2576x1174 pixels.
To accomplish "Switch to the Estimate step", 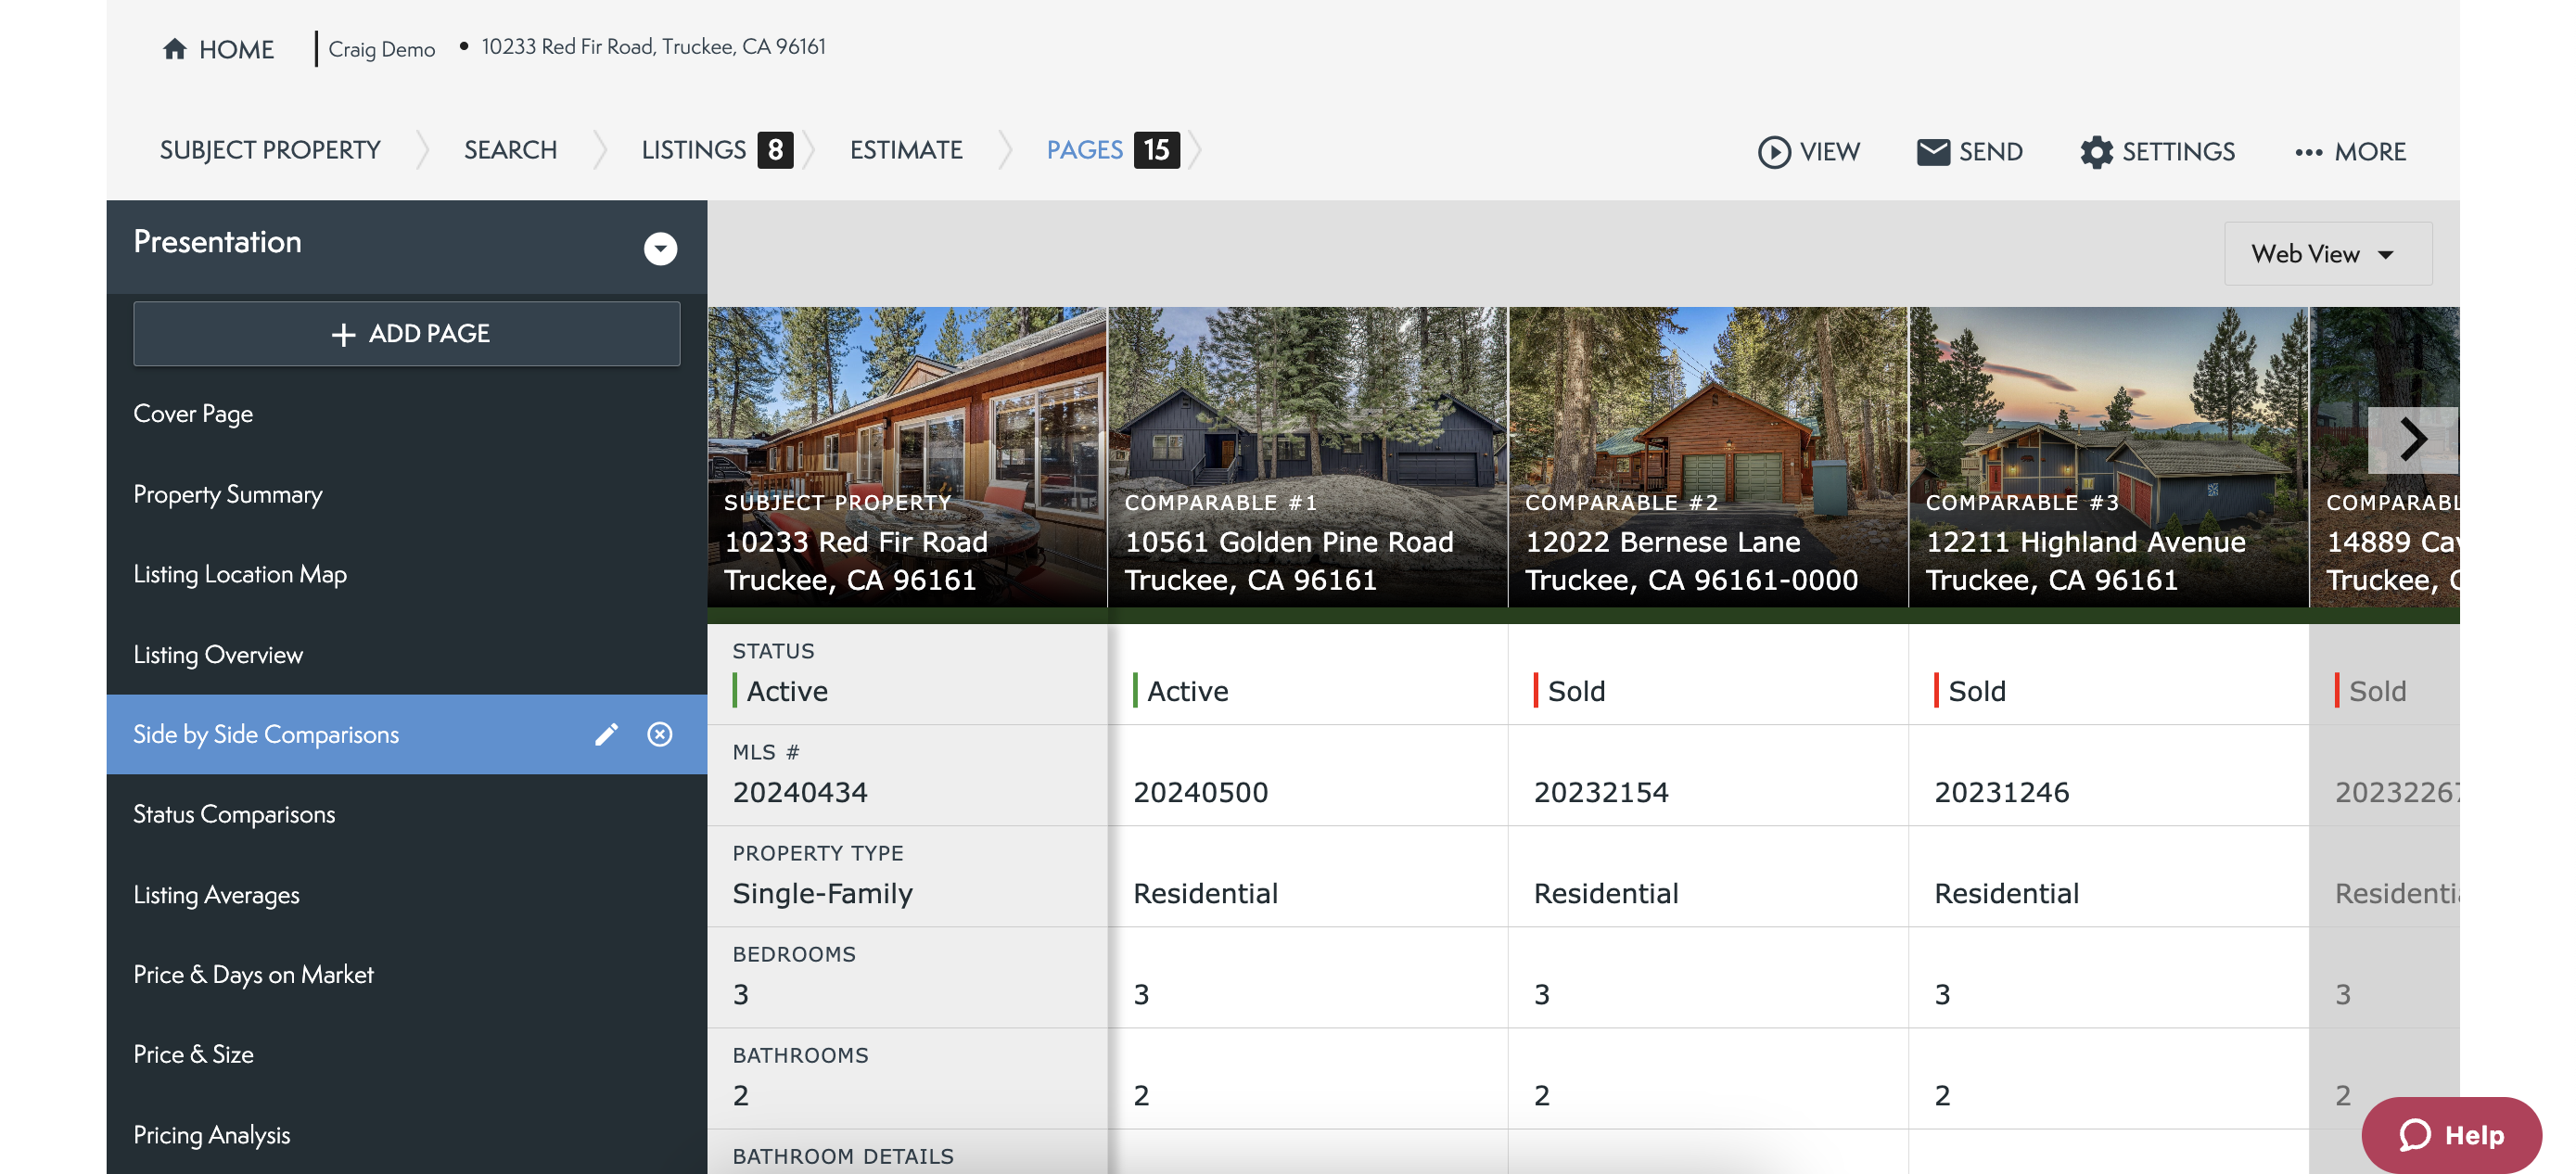I will pos(905,150).
